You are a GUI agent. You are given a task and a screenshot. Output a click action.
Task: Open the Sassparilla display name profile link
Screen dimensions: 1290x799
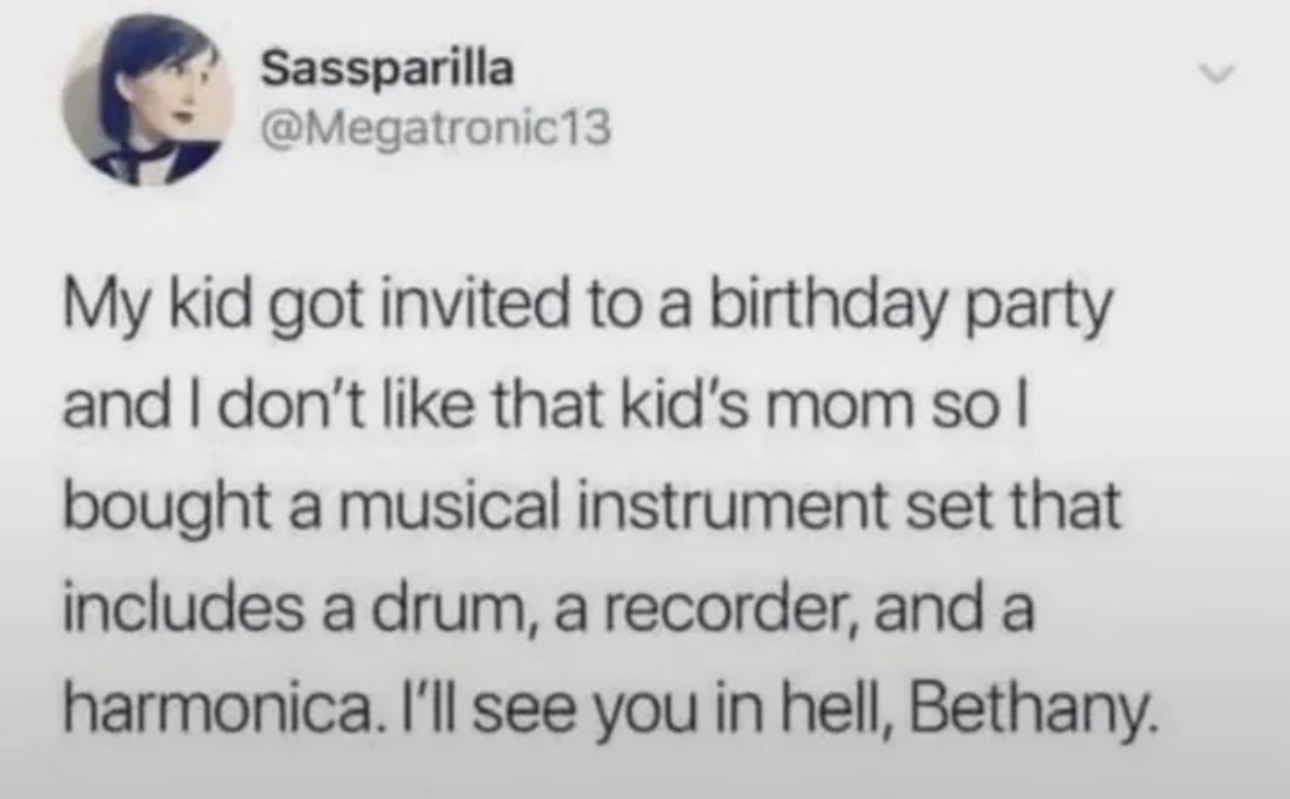pyautogui.click(x=388, y=70)
